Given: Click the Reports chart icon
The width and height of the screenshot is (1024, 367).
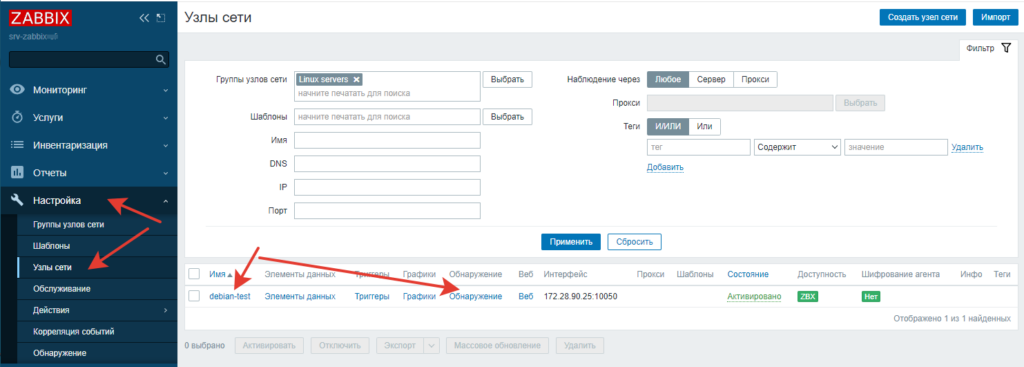Looking at the screenshot, I should click(18, 173).
